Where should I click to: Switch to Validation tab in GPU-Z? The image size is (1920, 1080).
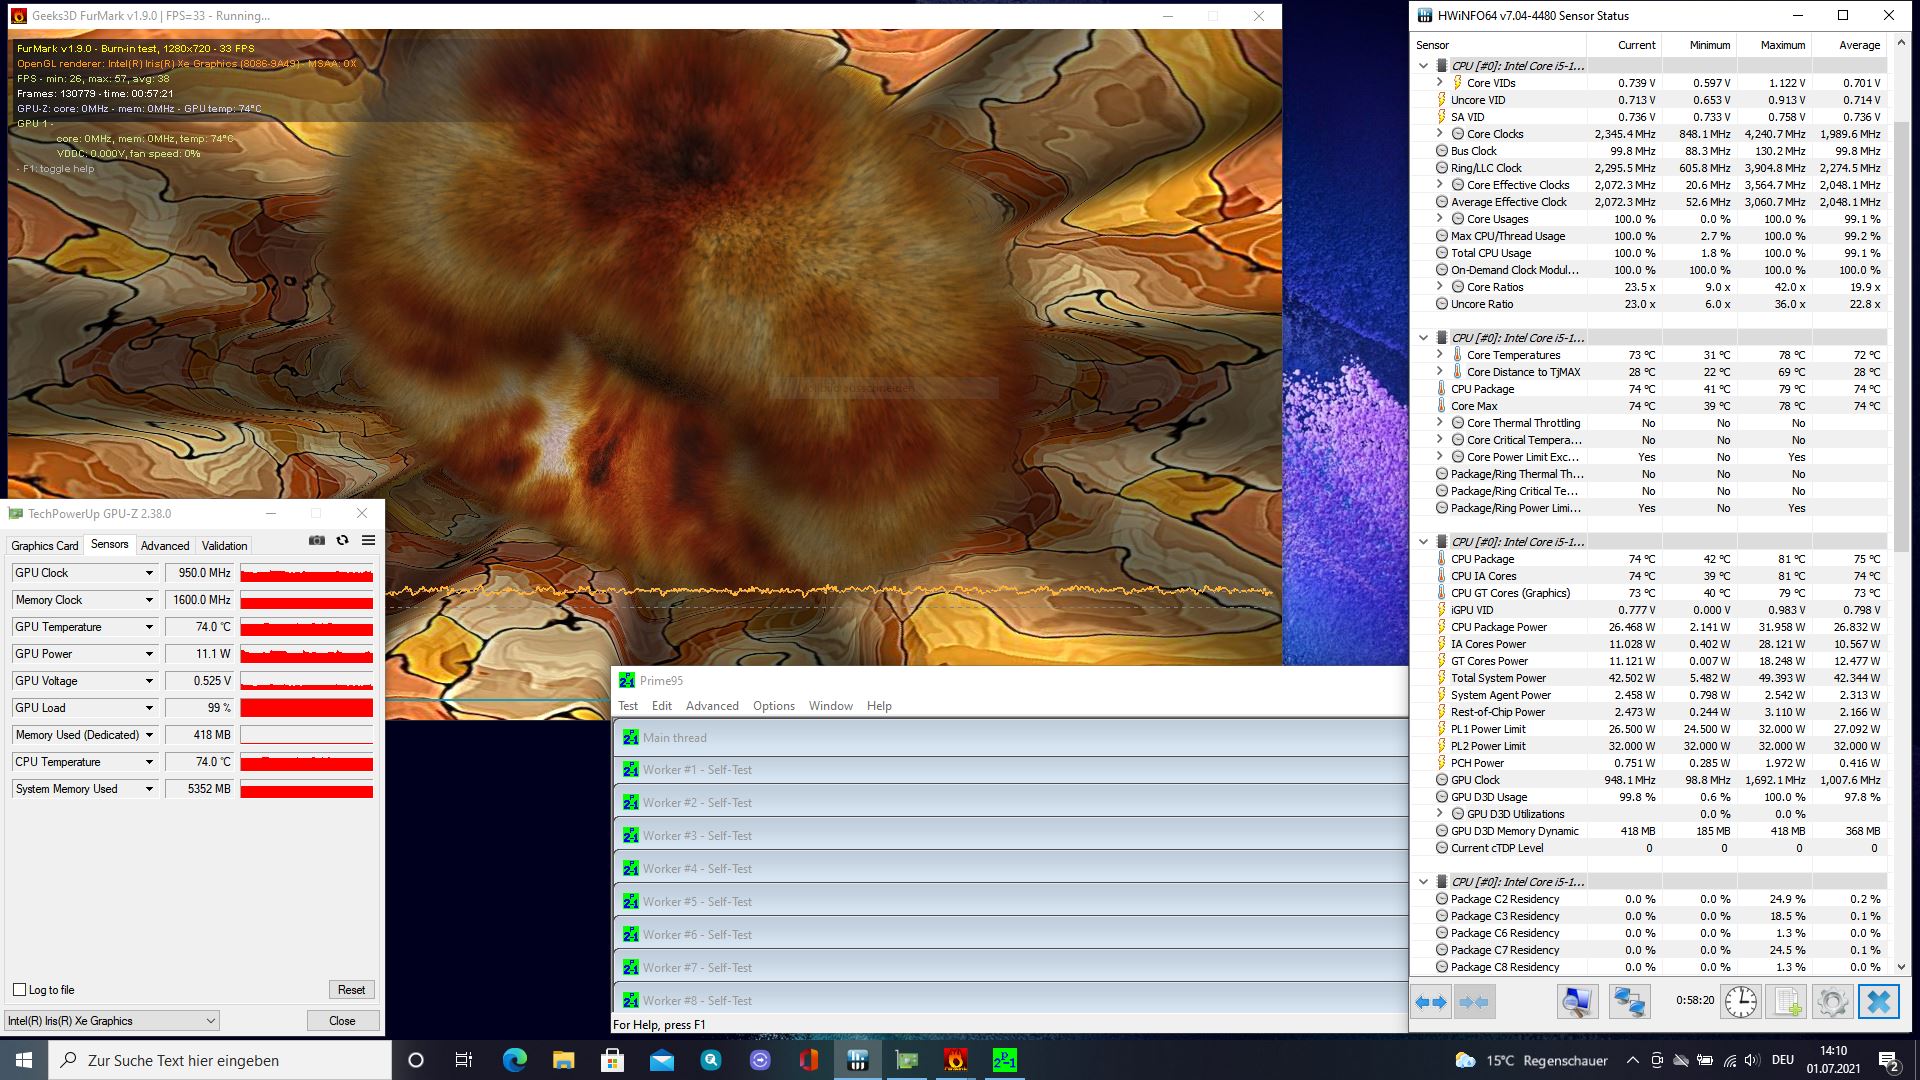224,546
